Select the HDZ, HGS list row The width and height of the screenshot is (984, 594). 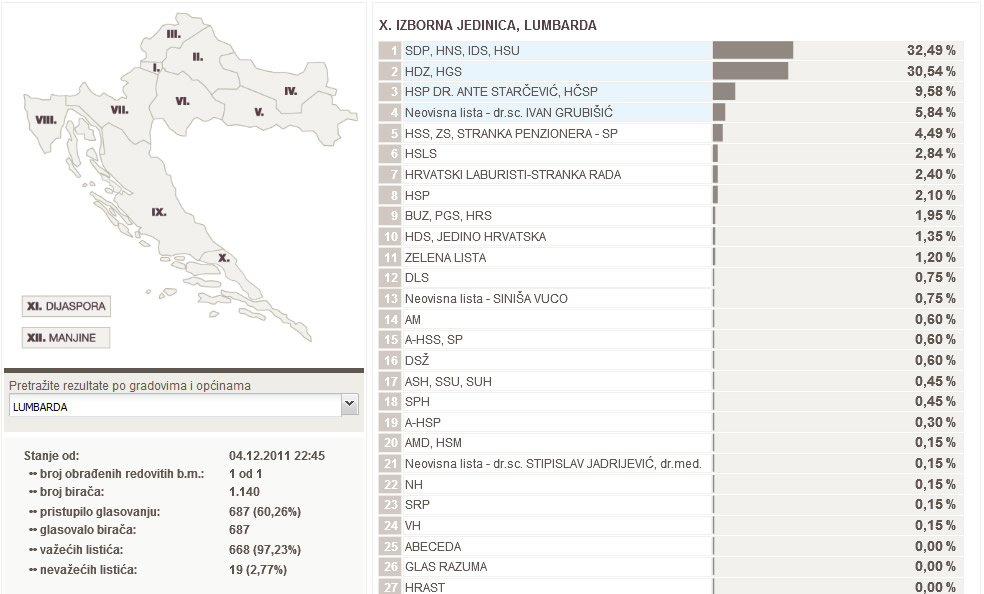tap(545, 71)
